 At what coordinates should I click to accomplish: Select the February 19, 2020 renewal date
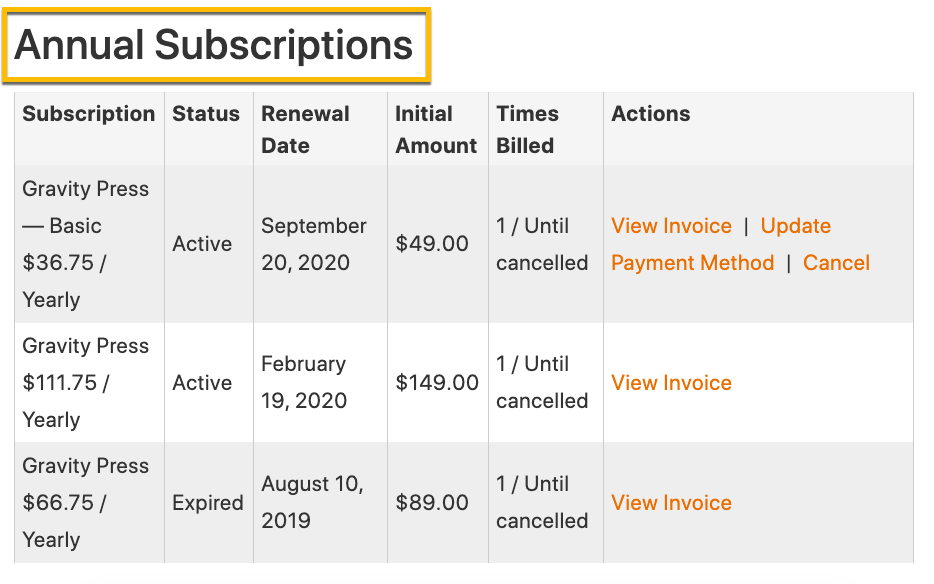(304, 382)
